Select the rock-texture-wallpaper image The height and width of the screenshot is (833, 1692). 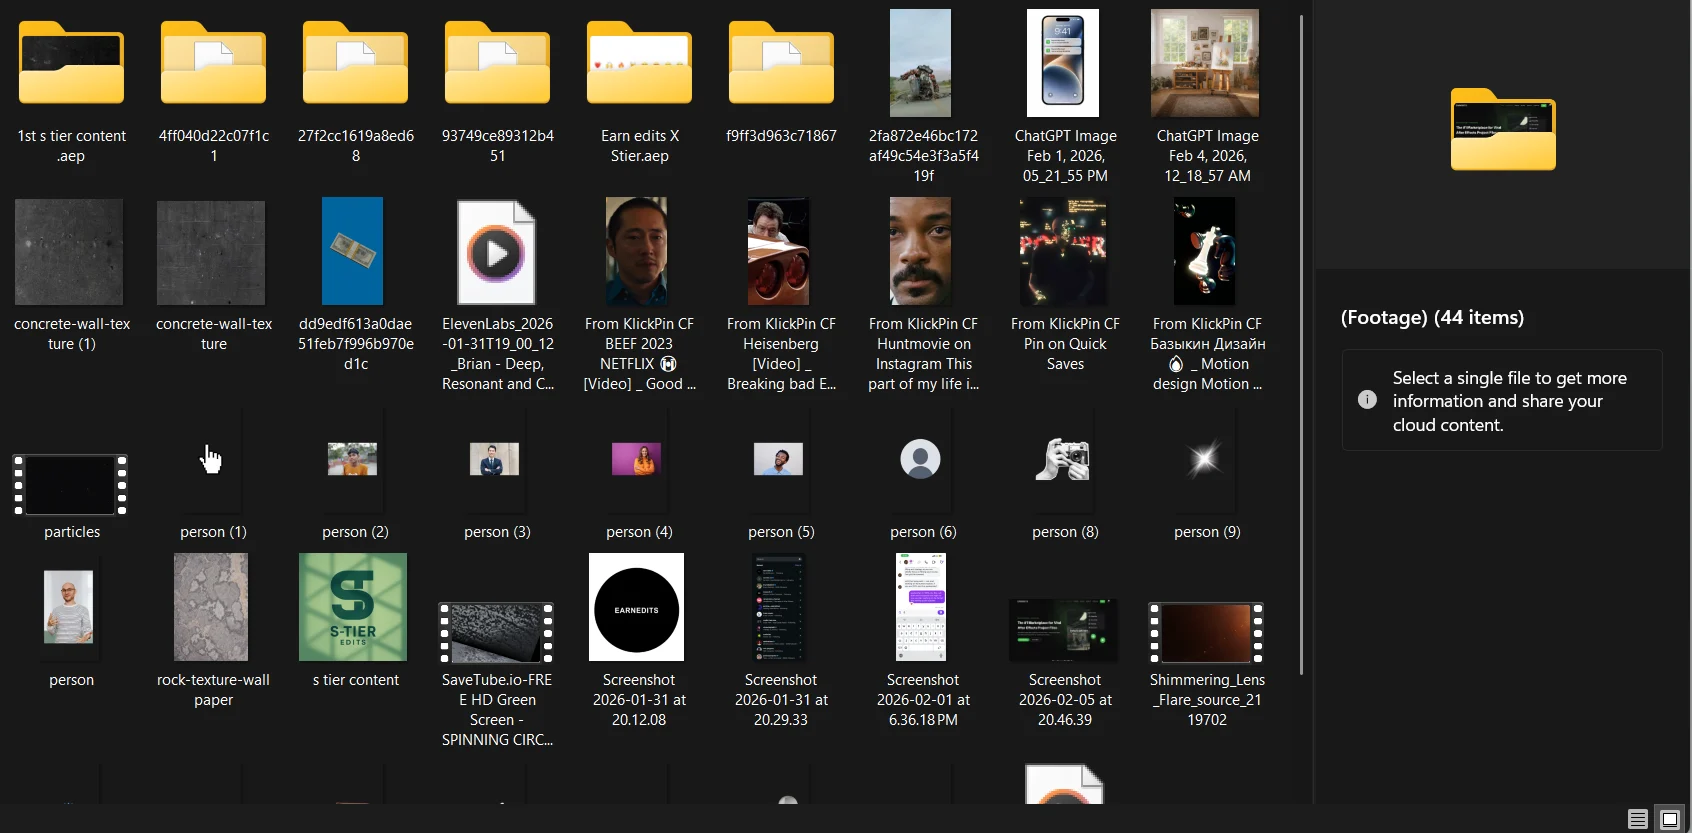211,608
